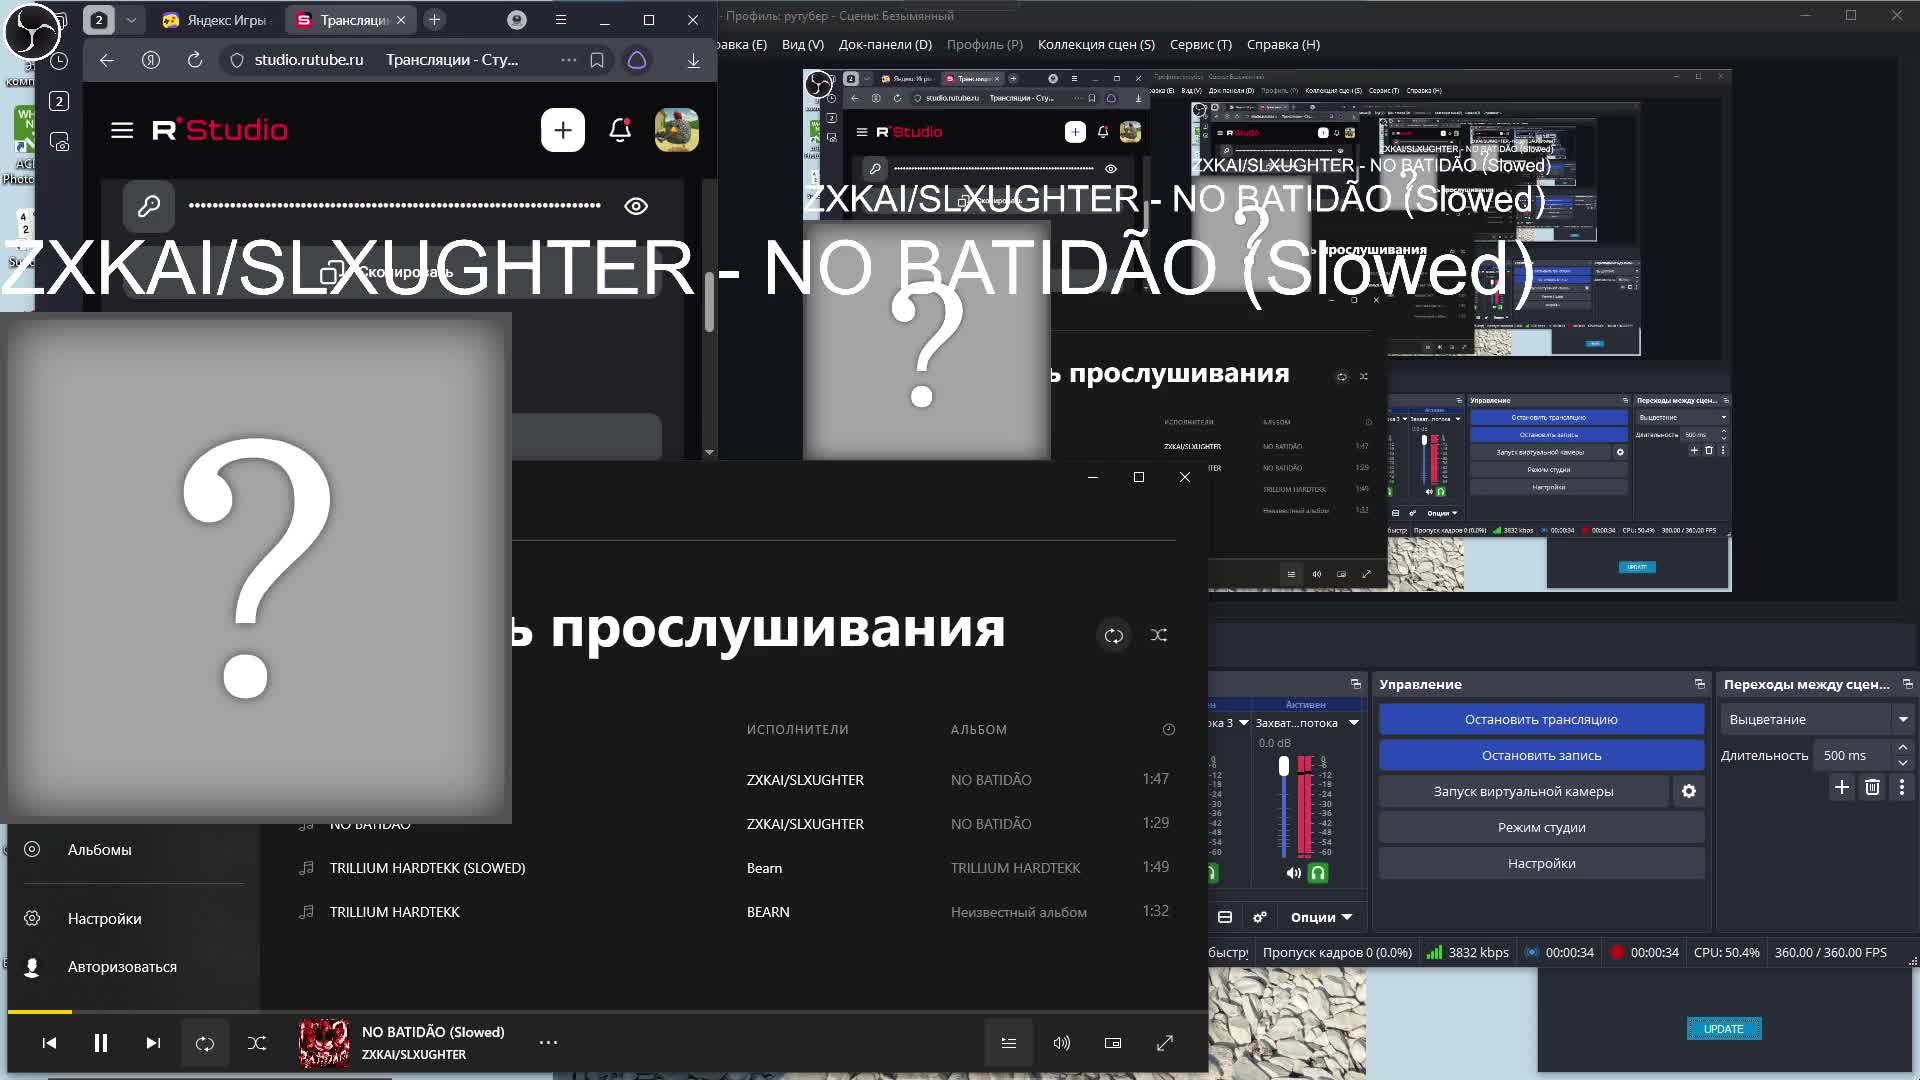
Task: Expand player to full screen
Action: [1165, 1043]
